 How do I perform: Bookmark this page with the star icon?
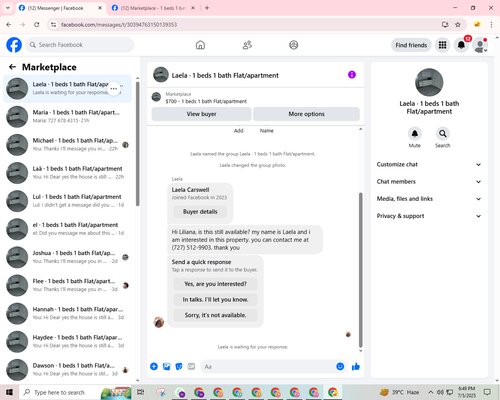pos(458,24)
